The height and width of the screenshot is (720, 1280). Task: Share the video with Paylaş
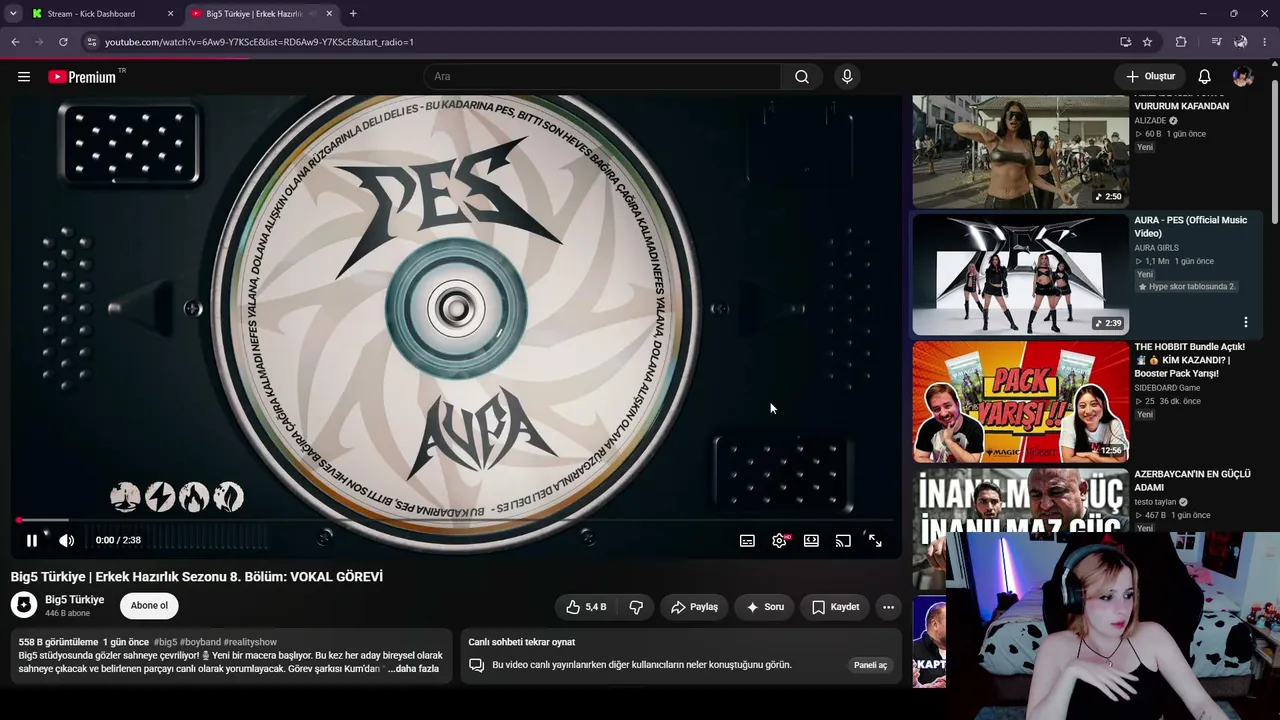coord(694,607)
